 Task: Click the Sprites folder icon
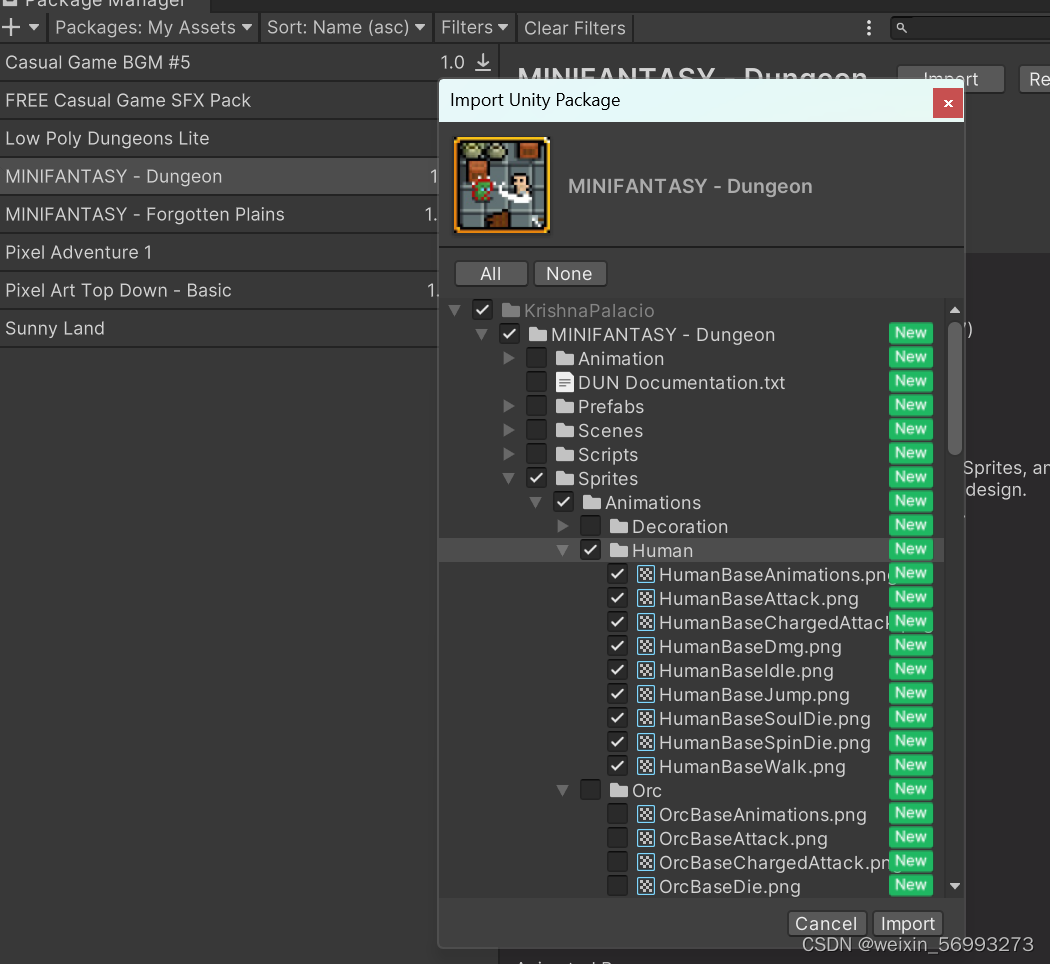click(x=565, y=478)
